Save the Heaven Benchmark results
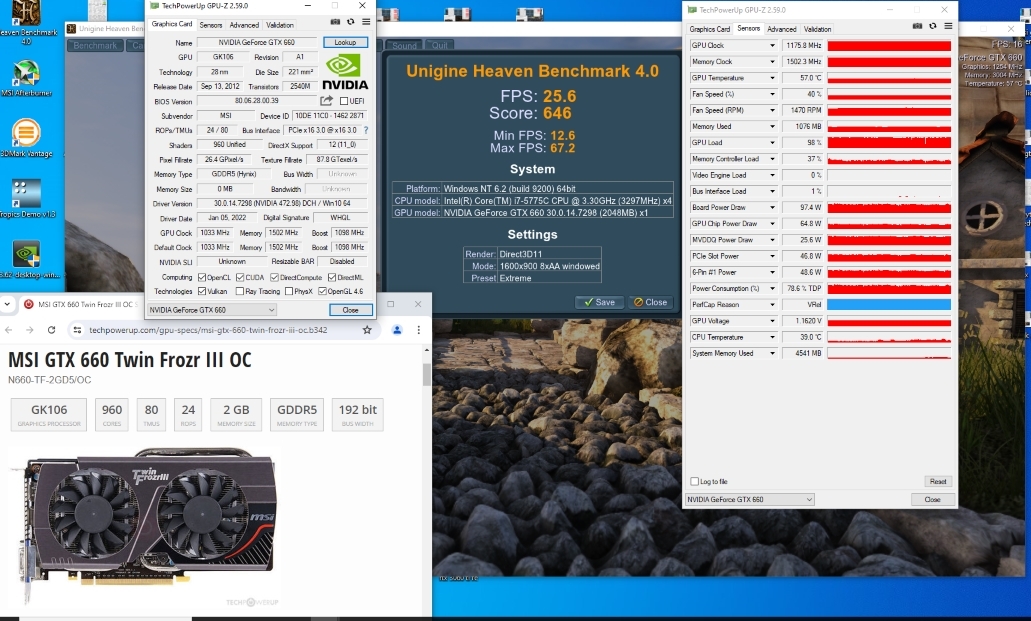Screen dimensions: 1031x621 pyautogui.click(x=599, y=302)
